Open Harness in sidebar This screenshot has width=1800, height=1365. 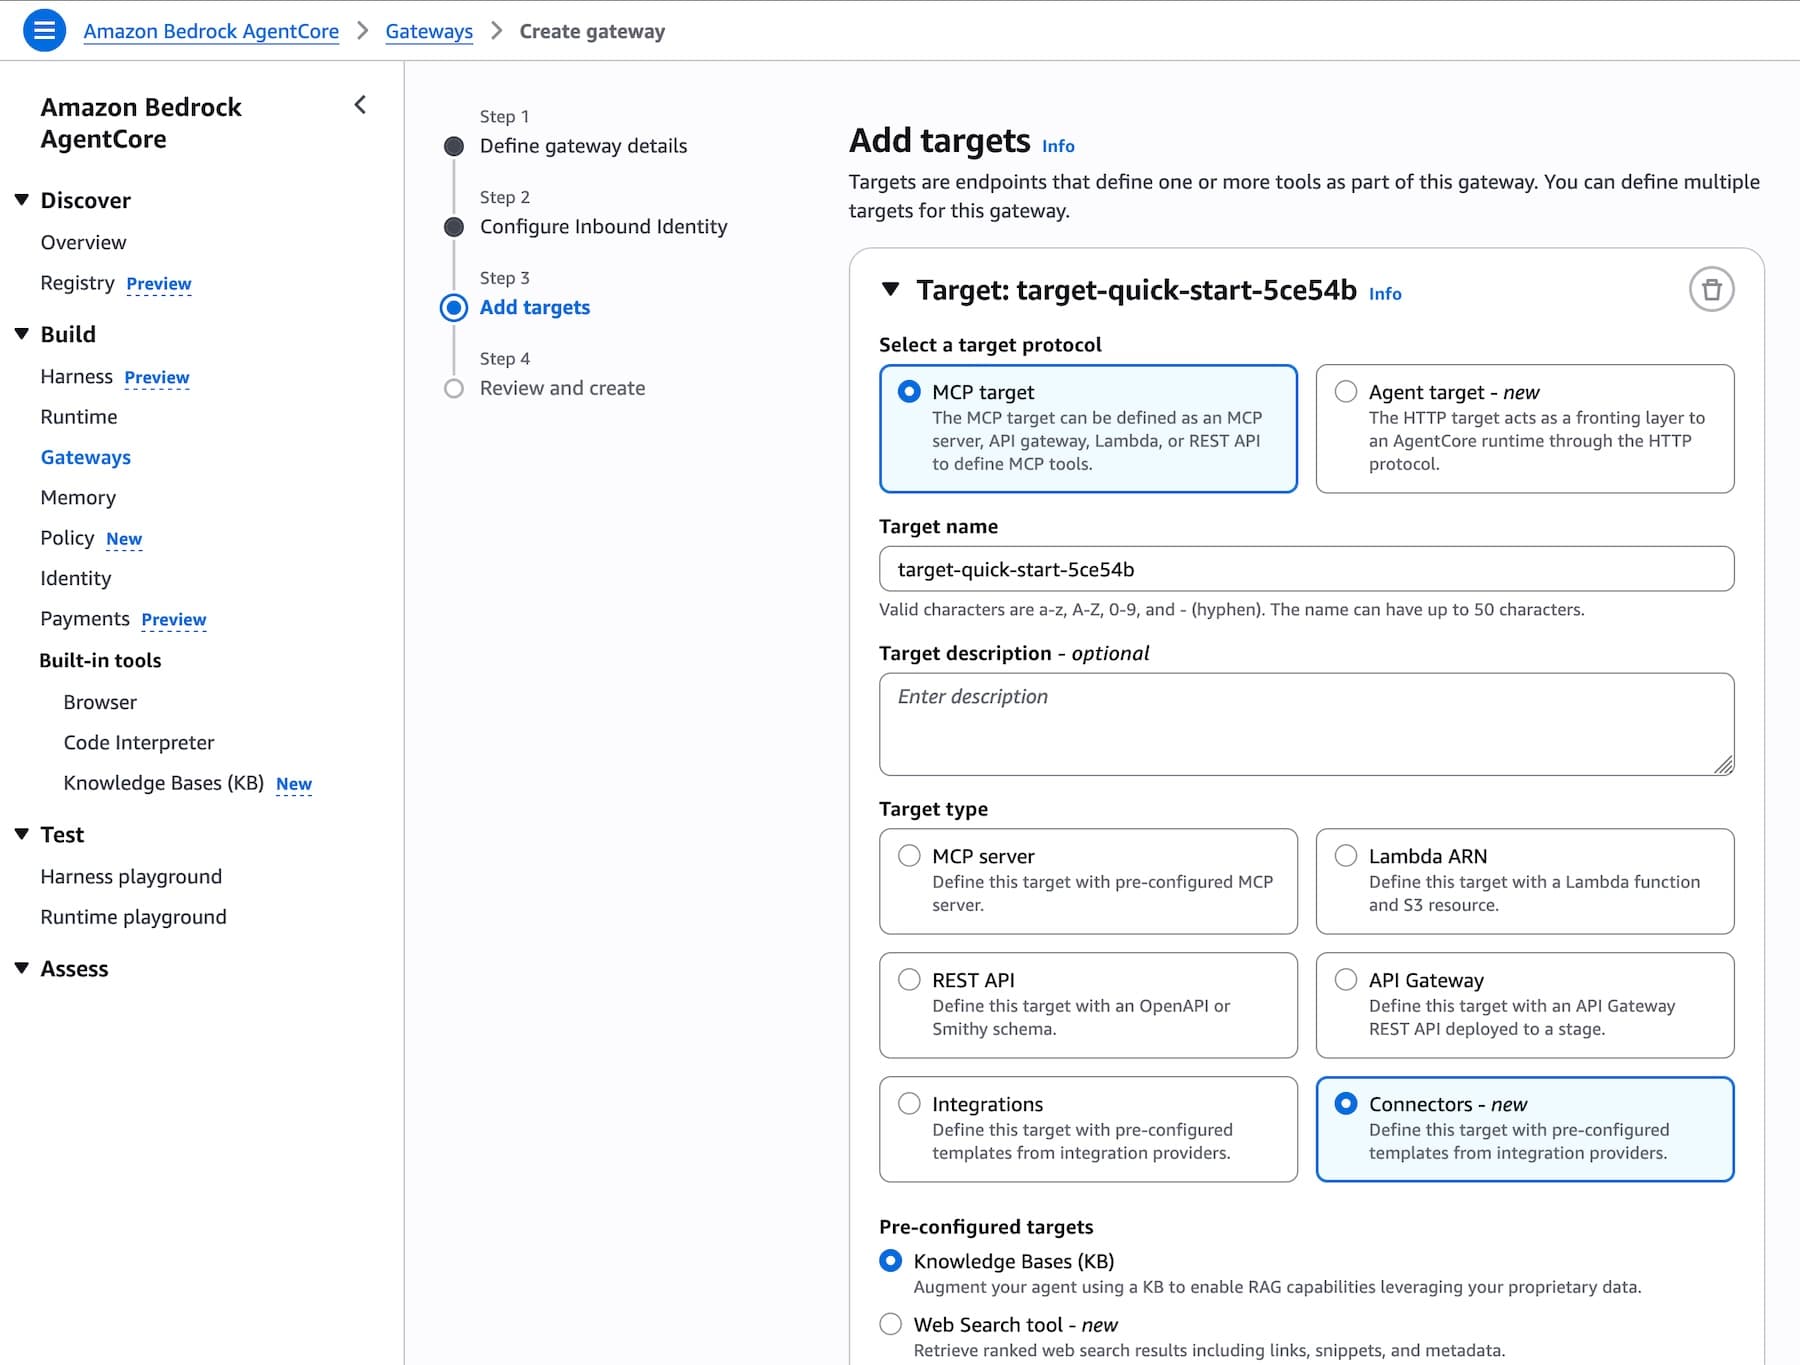[76, 376]
